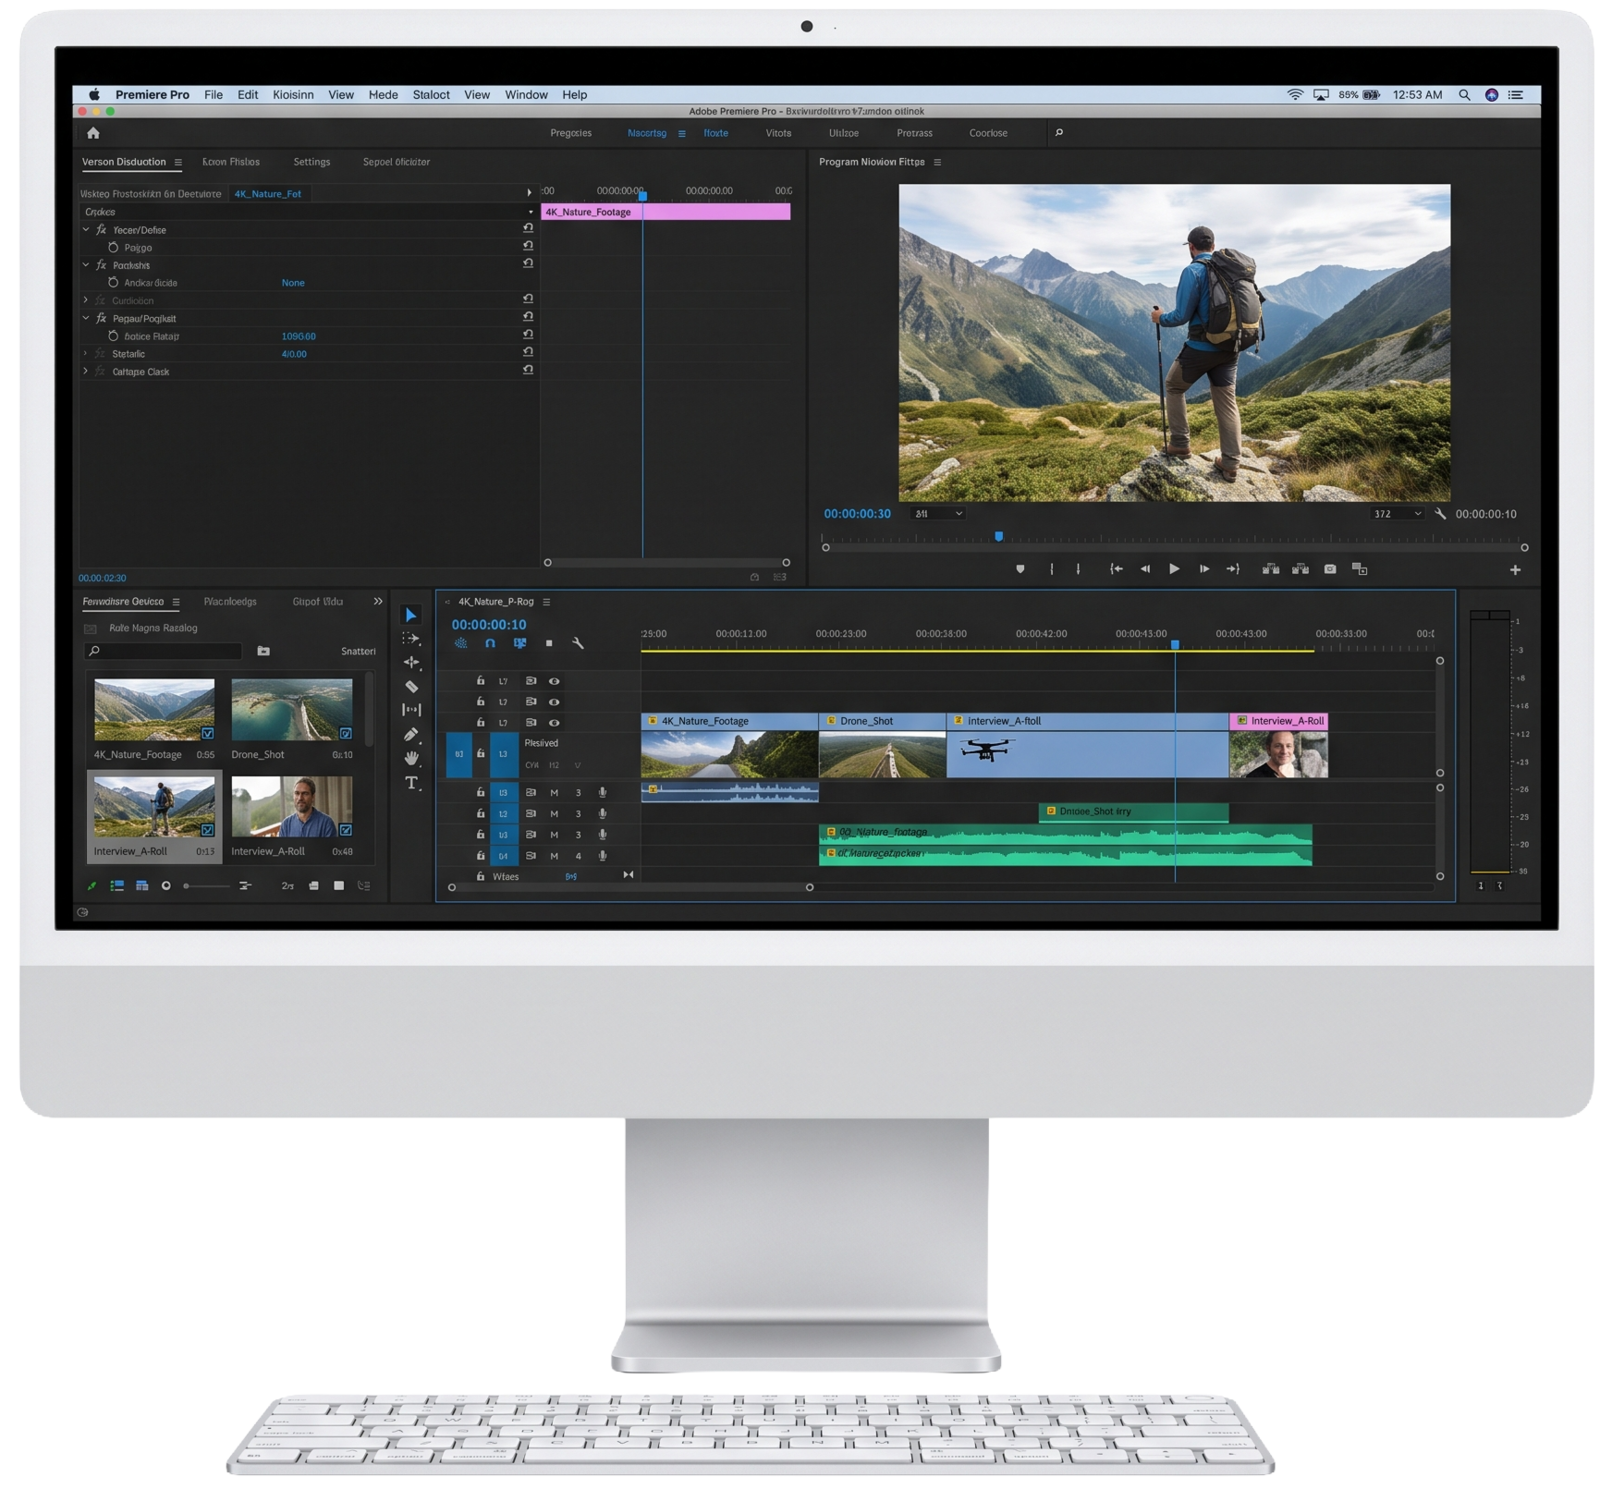Click the export frame camera icon
The height and width of the screenshot is (1489, 1600).
click(1330, 569)
